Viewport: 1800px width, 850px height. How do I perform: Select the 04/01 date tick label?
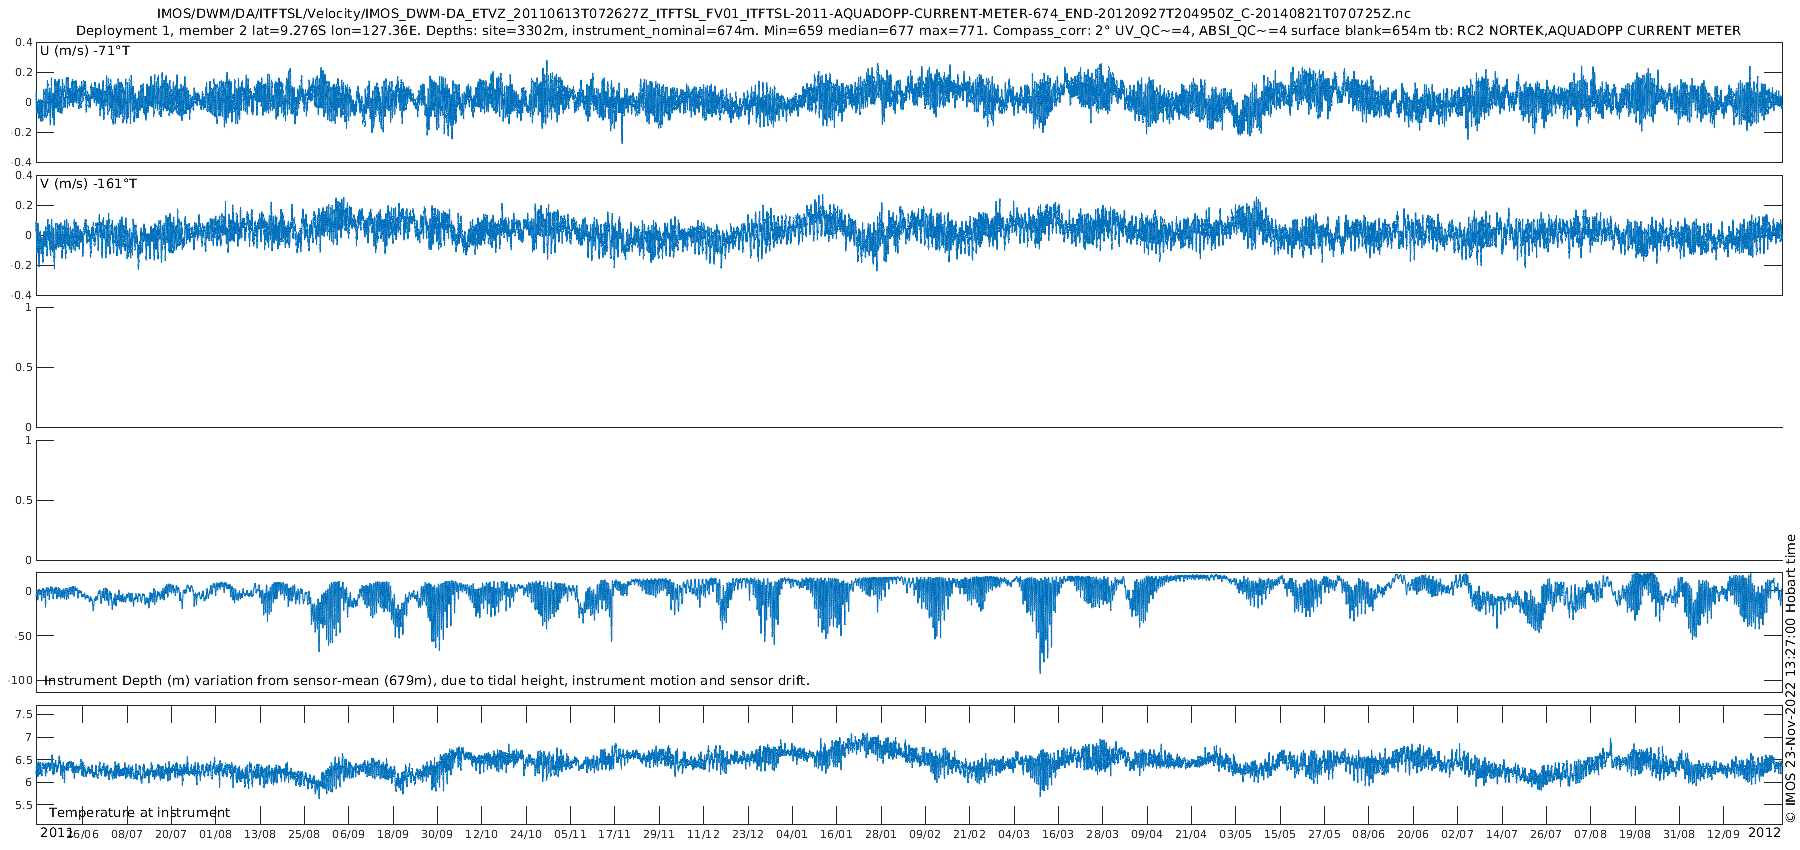pos(792,835)
